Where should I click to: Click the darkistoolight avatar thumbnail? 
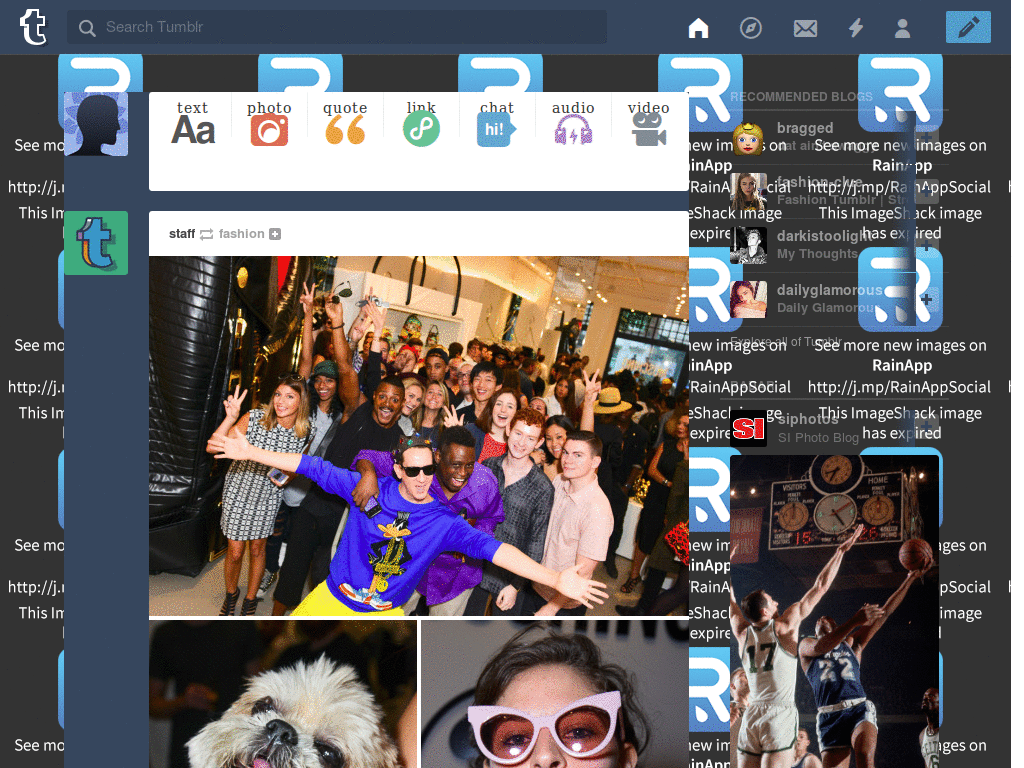(x=748, y=245)
